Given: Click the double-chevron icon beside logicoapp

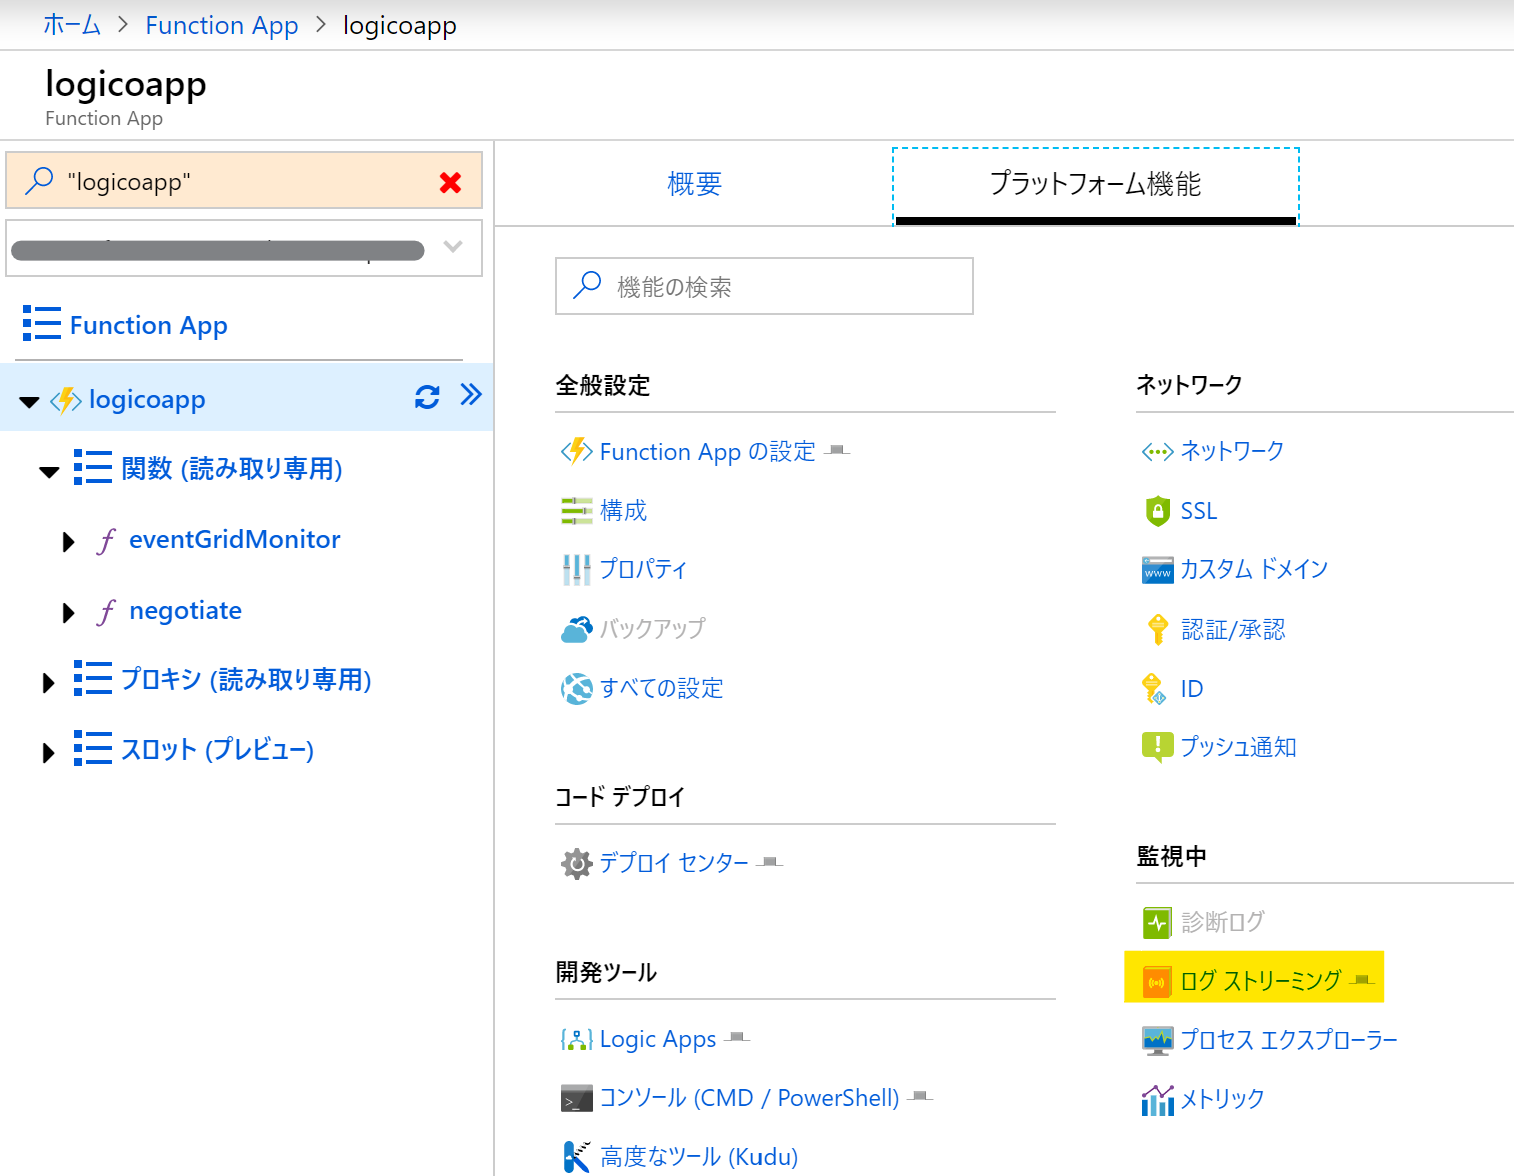Looking at the screenshot, I should click(x=471, y=395).
